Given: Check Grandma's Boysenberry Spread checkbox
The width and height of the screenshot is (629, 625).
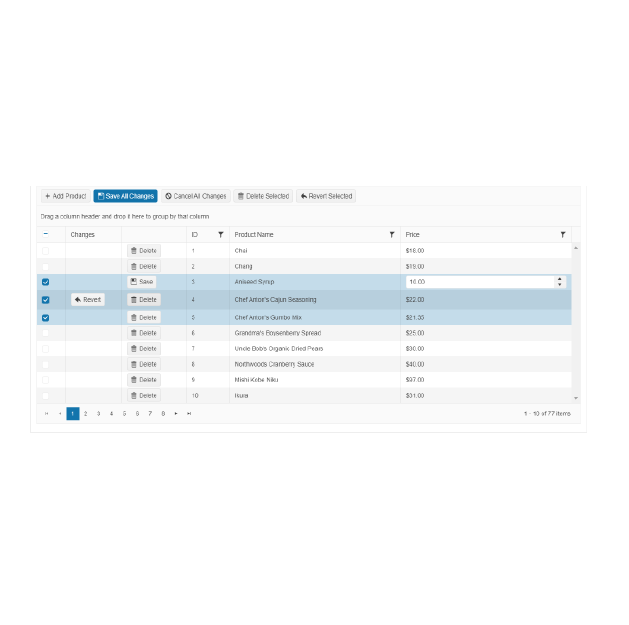Looking at the screenshot, I should (x=46, y=333).
